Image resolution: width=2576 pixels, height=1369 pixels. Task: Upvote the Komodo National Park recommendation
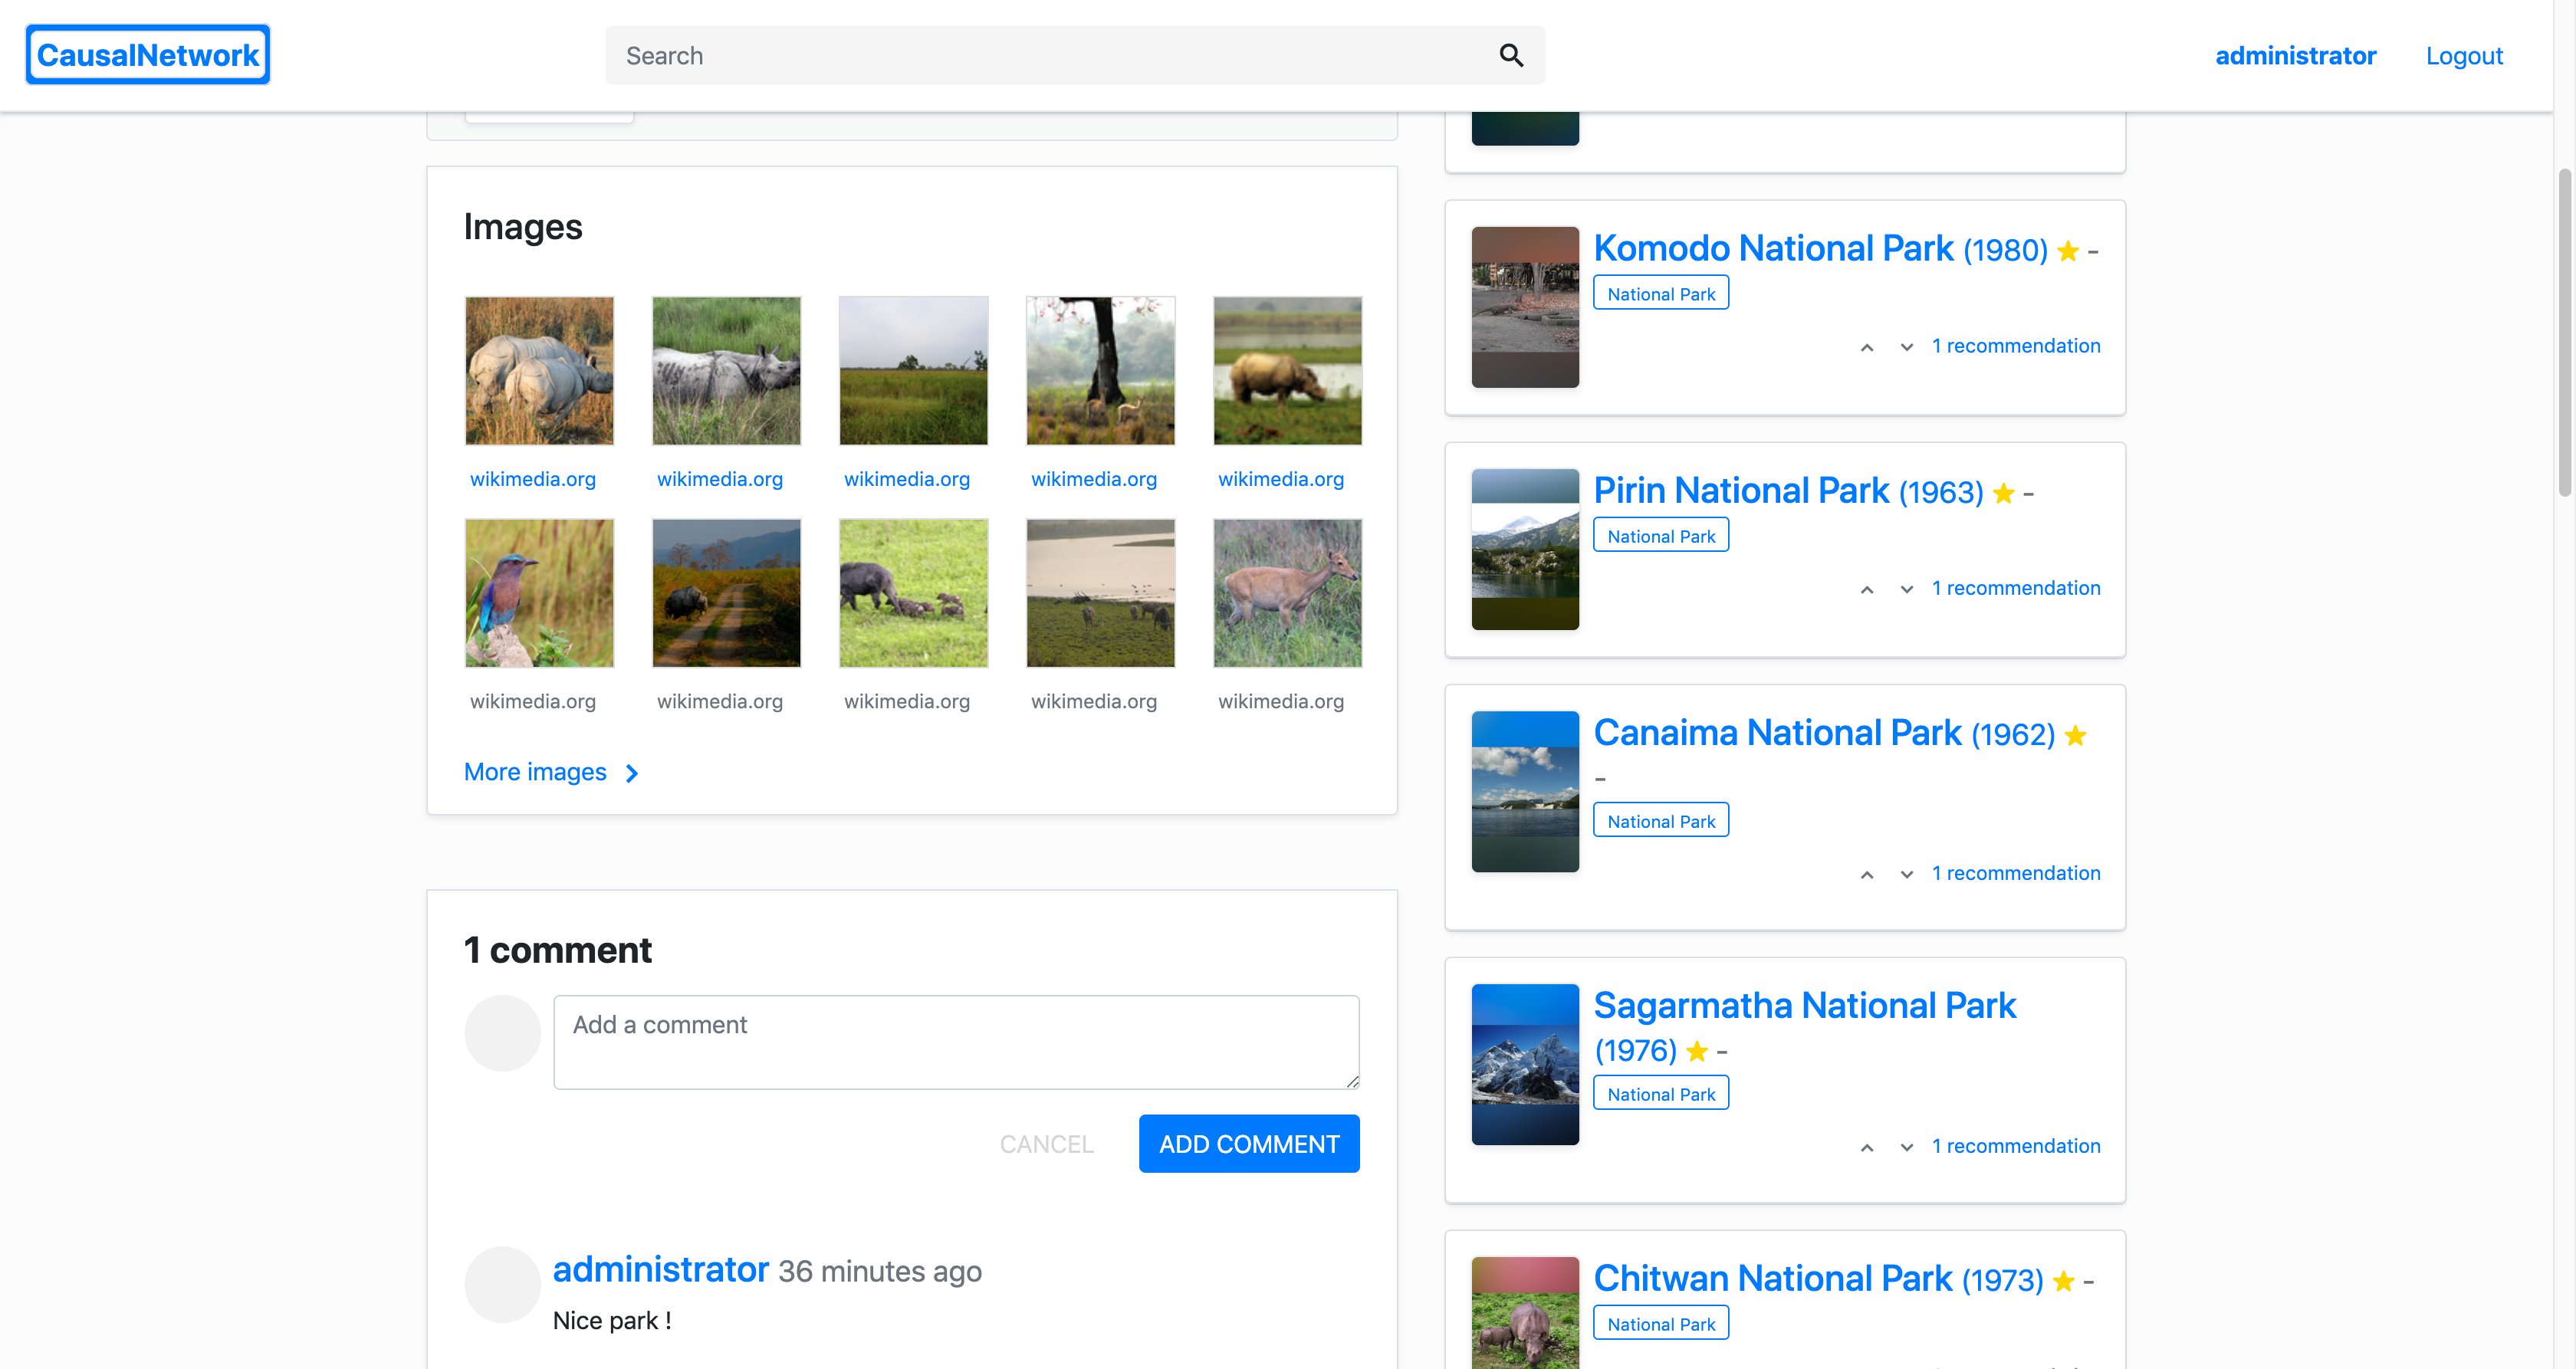[1866, 347]
